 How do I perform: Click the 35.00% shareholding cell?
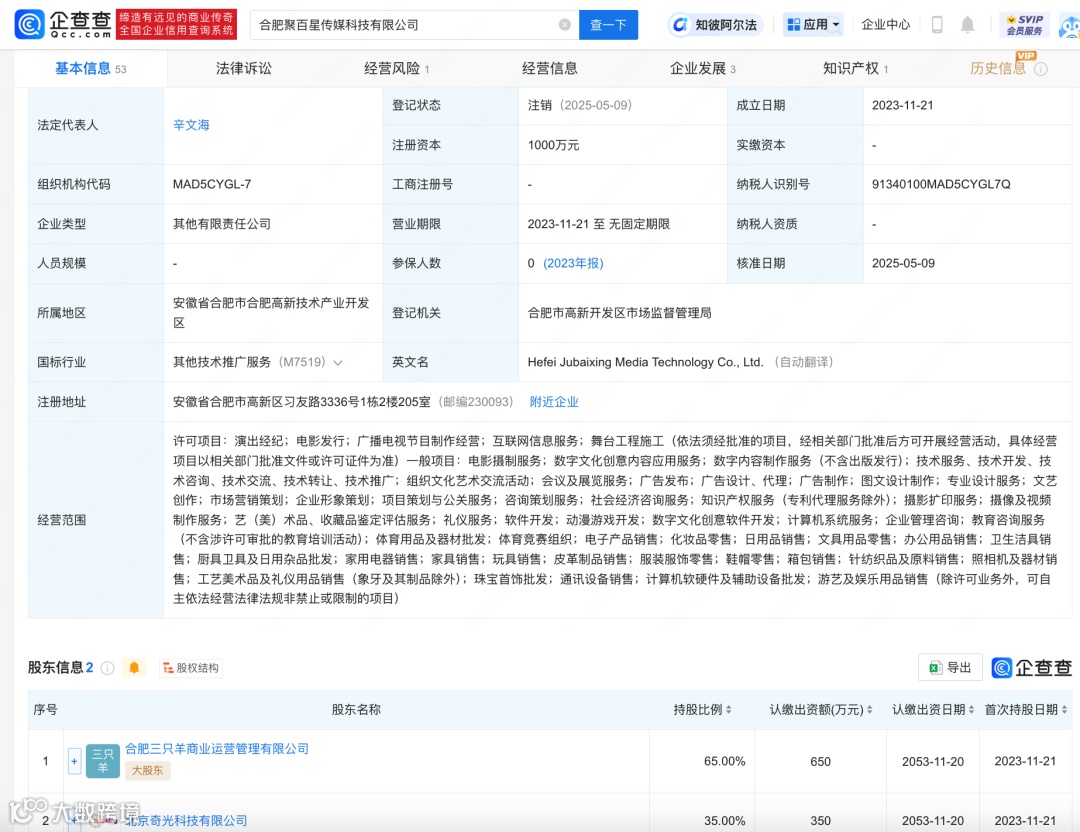pos(724,820)
